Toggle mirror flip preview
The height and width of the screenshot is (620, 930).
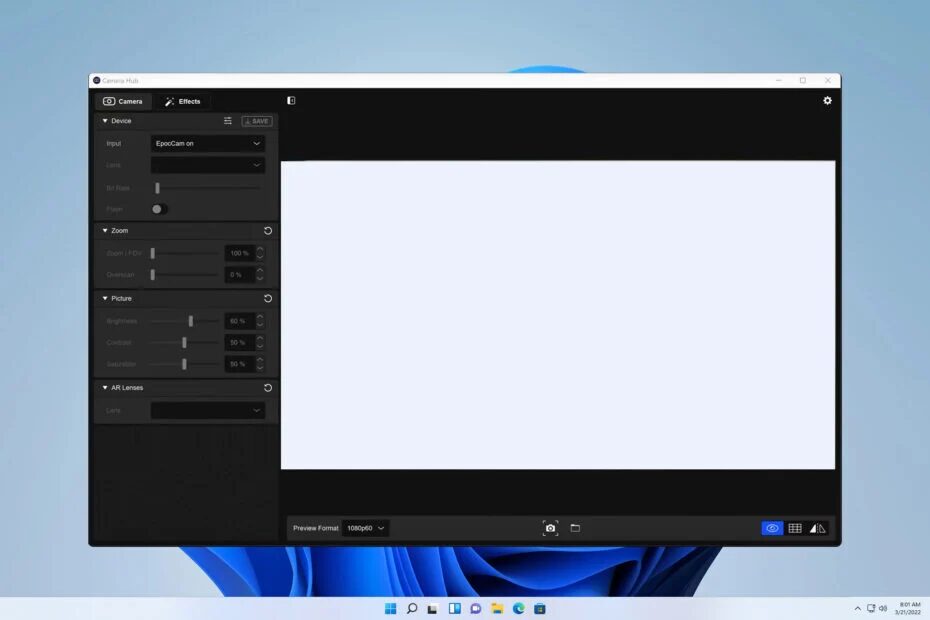point(818,528)
